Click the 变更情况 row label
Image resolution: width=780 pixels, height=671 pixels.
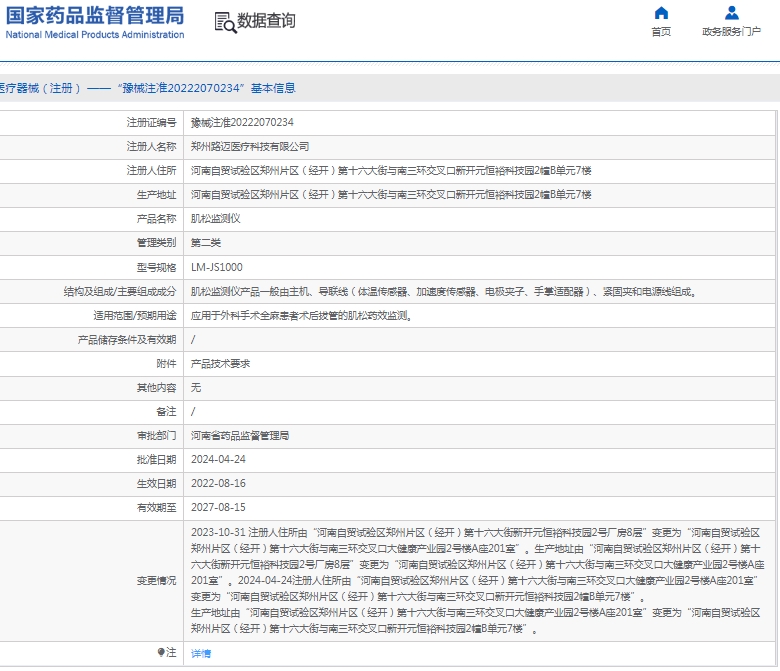(x=156, y=580)
